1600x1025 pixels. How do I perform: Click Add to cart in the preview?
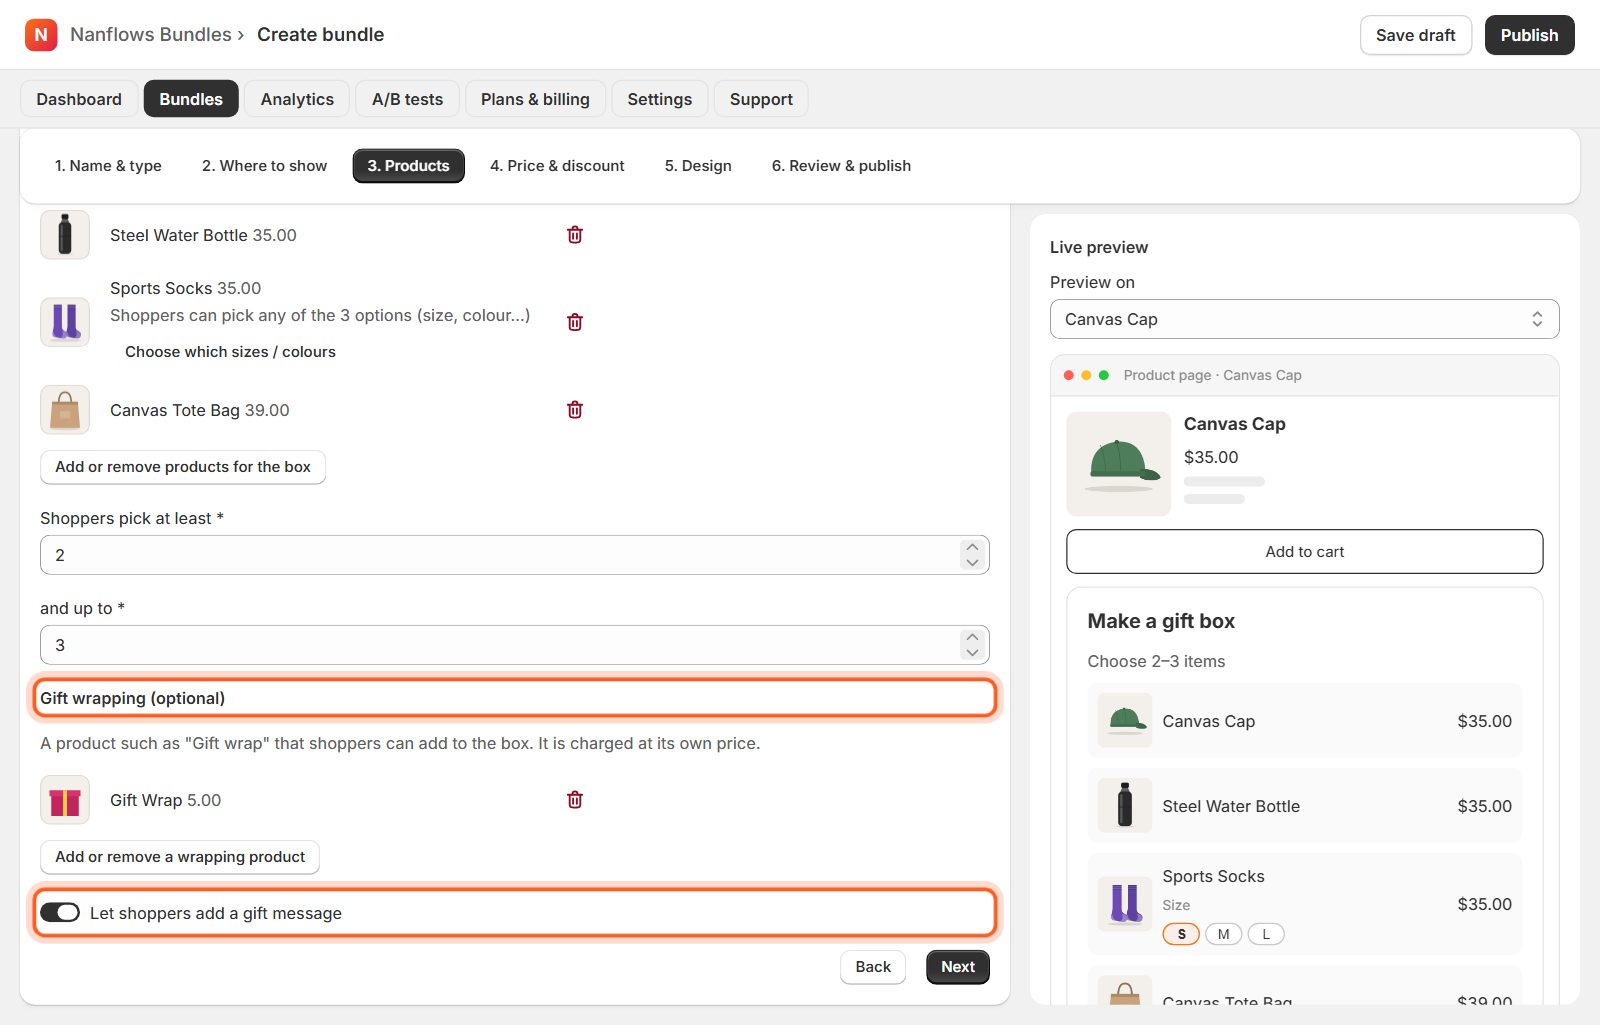pos(1304,552)
